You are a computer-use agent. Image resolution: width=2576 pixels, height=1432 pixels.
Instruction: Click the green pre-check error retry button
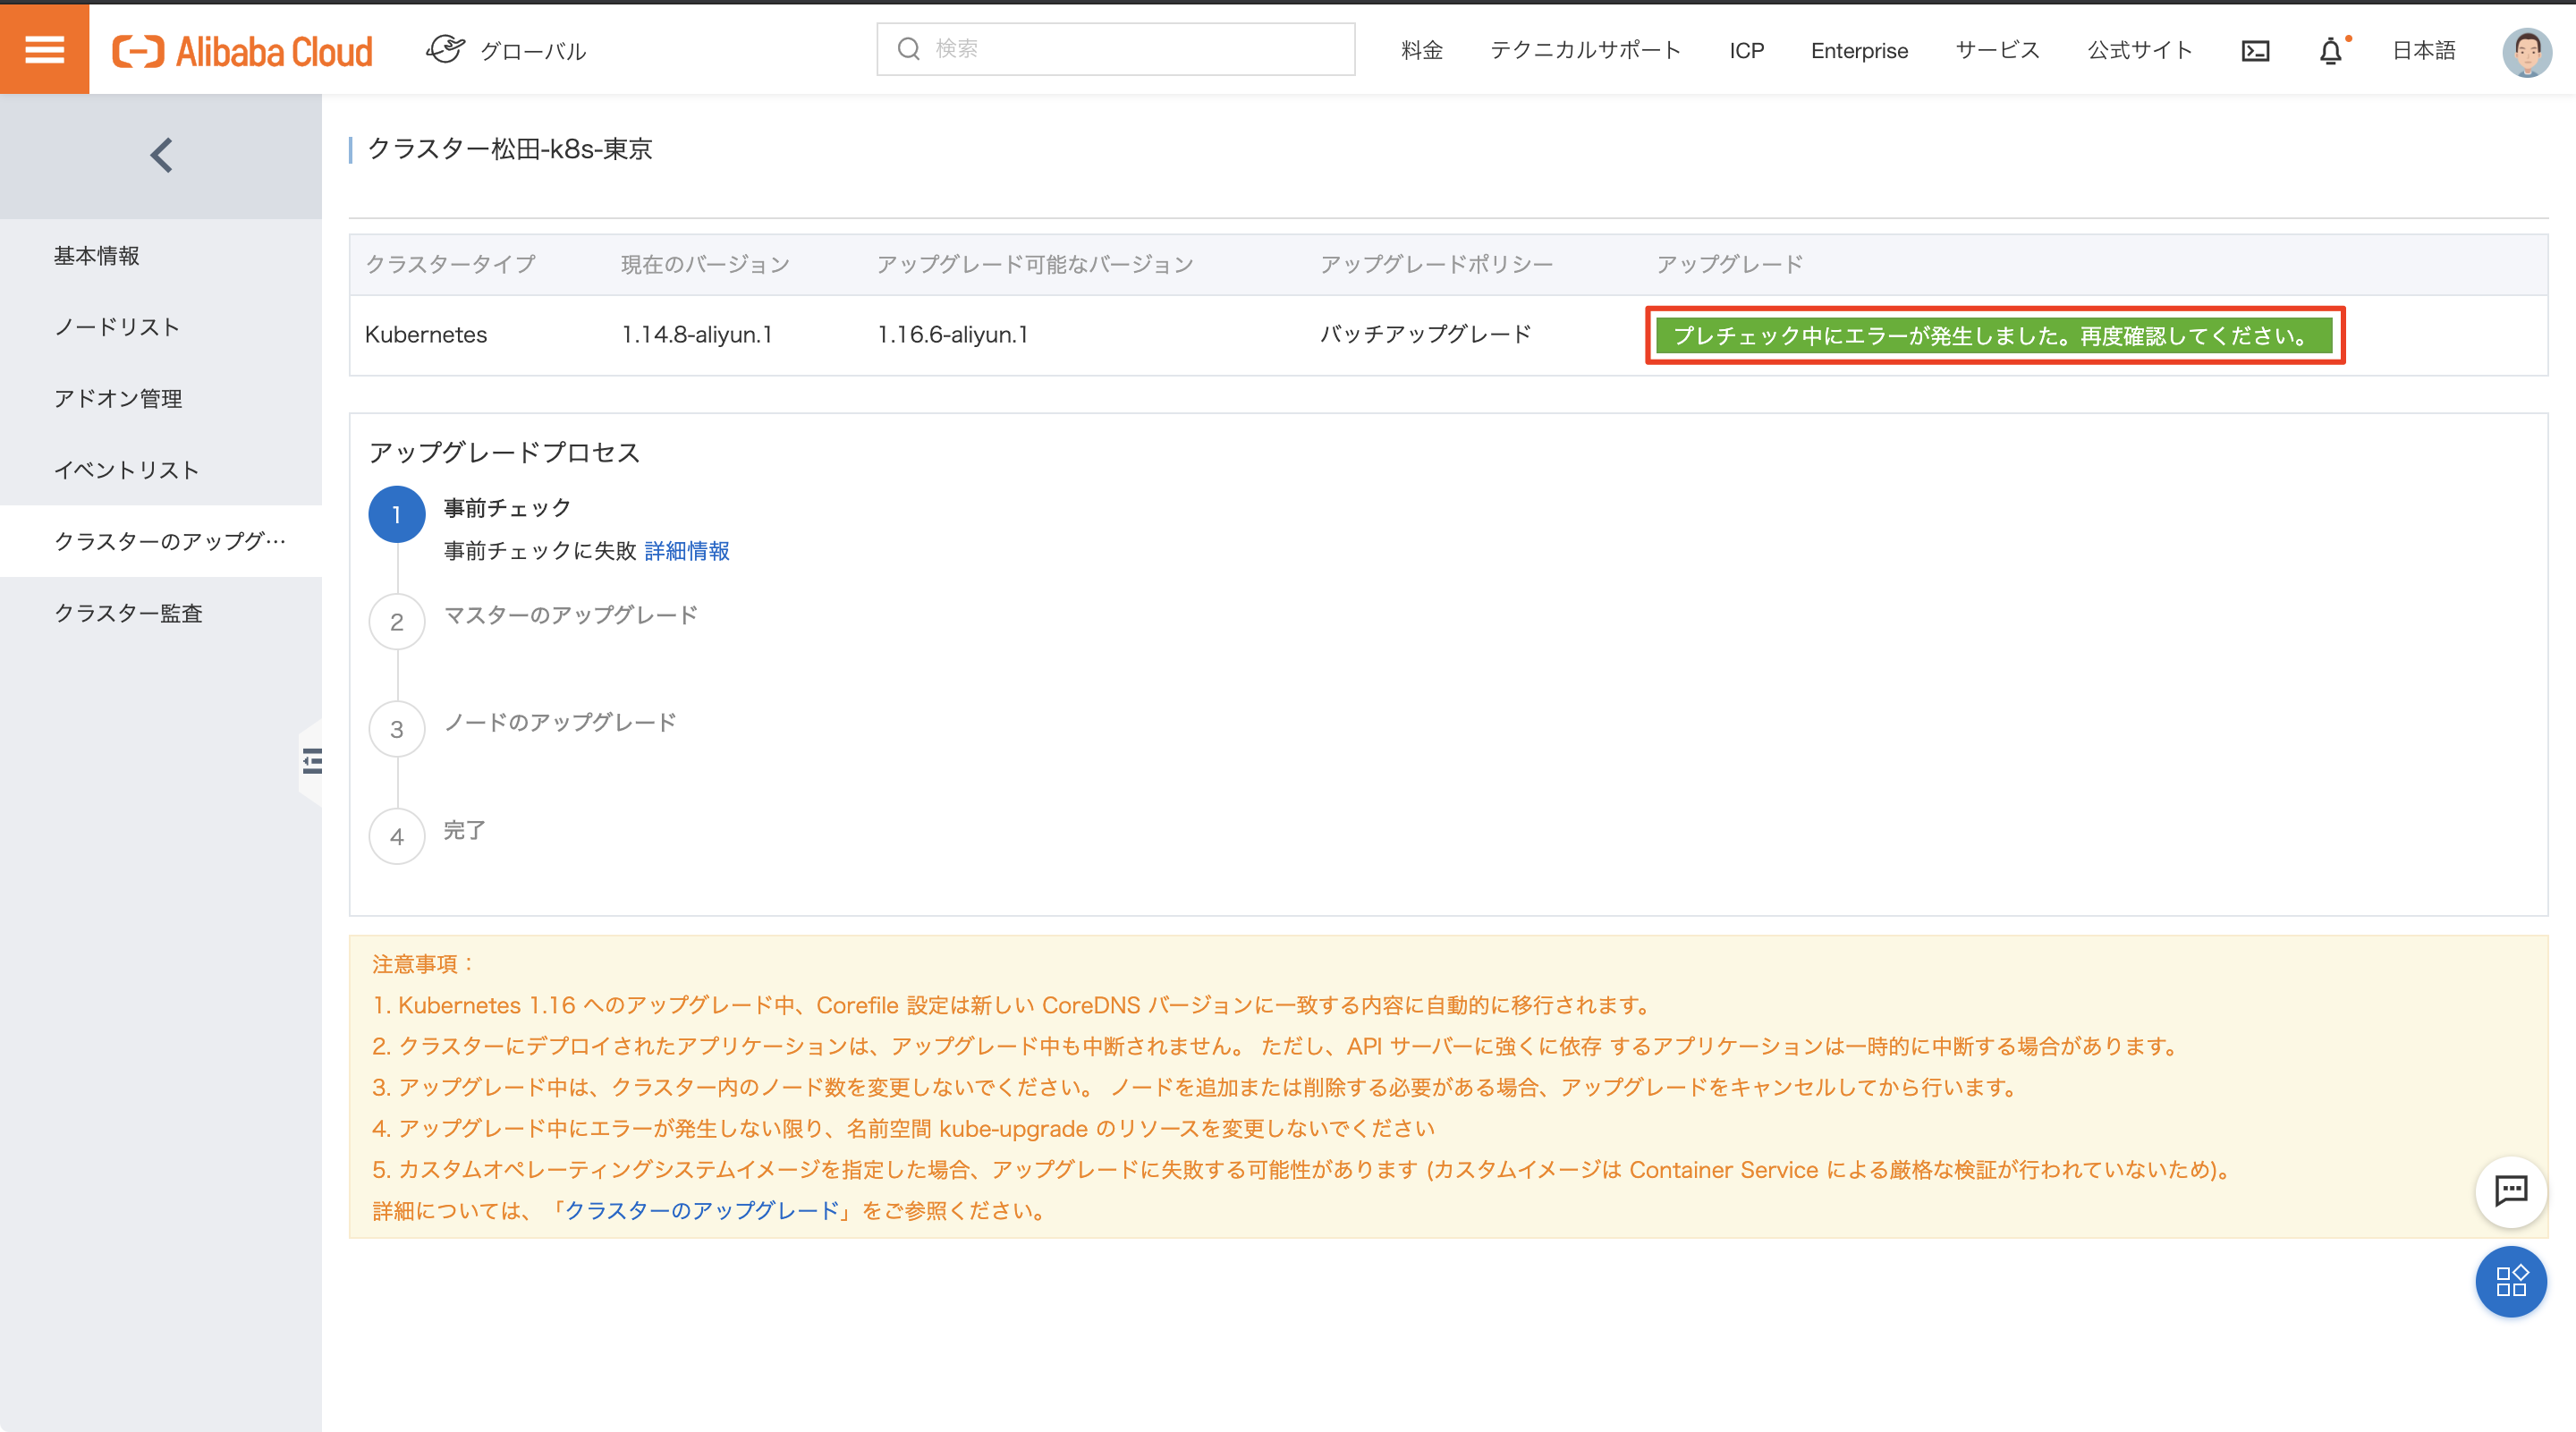pos(1994,335)
